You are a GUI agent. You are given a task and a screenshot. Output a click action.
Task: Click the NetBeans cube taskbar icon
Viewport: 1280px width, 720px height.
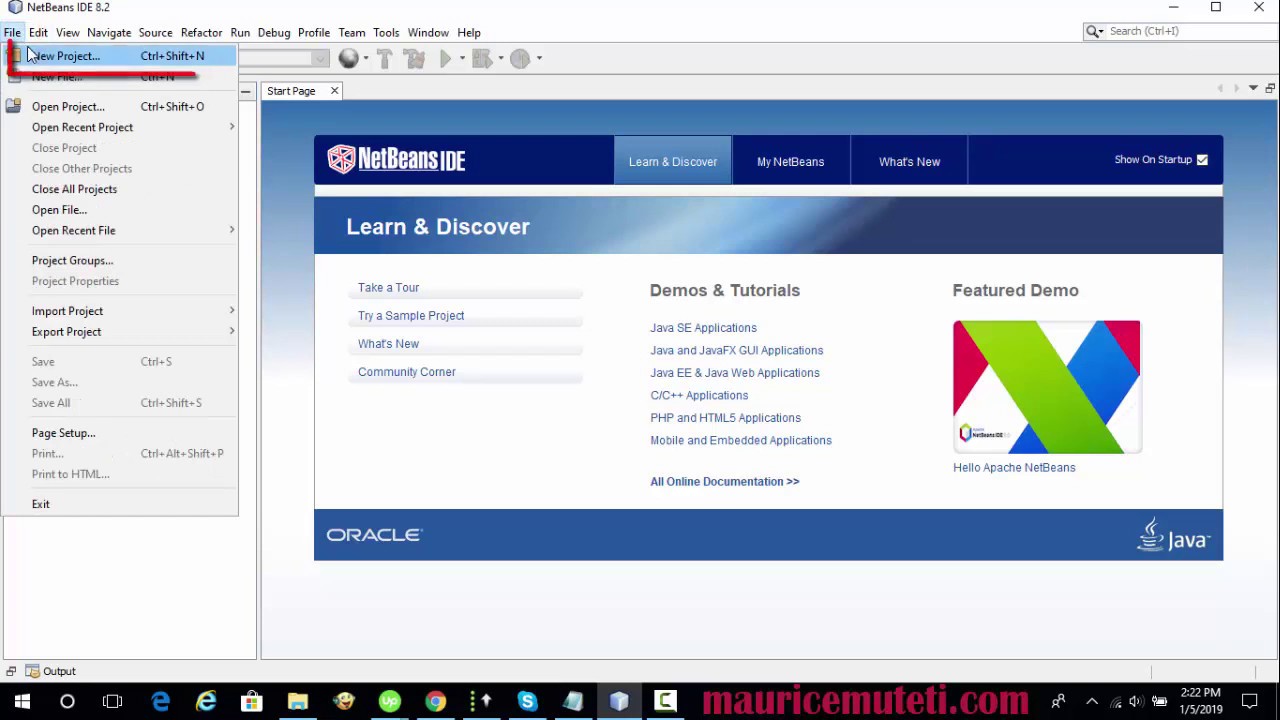(619, 701)
